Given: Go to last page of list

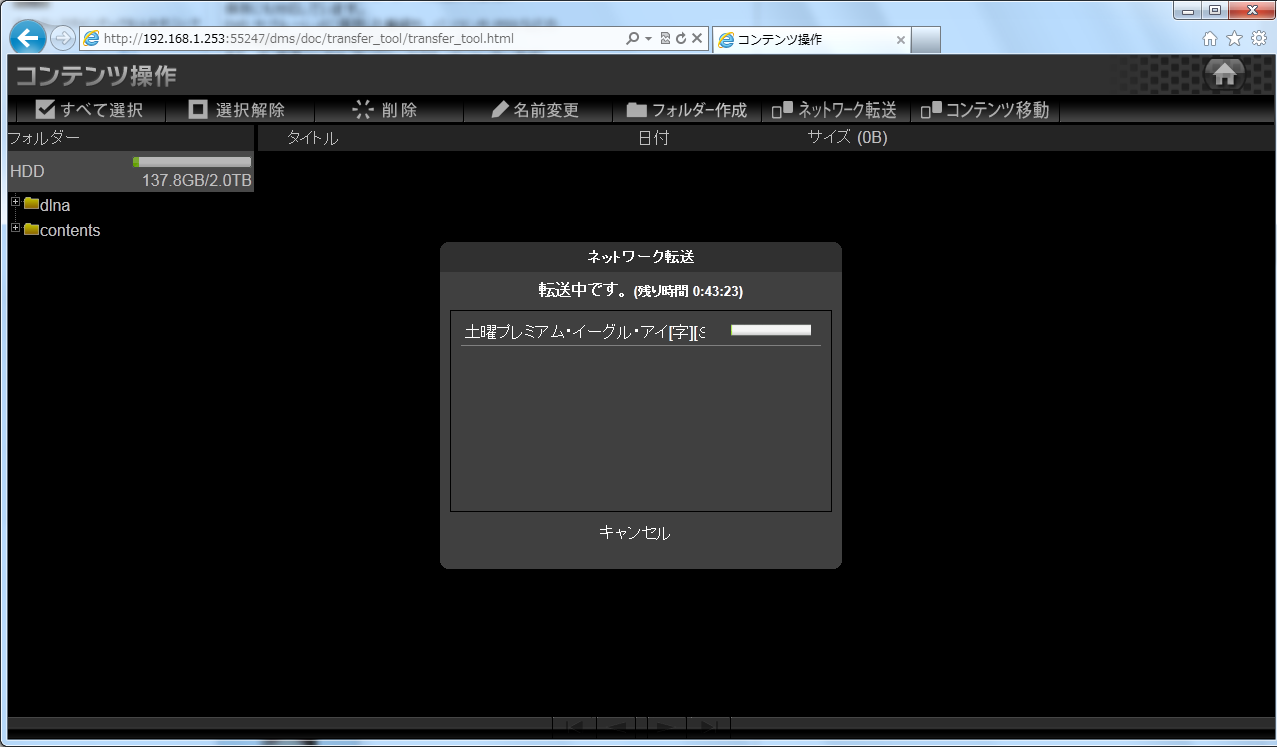Looking at the screenshot, I should pos(709,727).
